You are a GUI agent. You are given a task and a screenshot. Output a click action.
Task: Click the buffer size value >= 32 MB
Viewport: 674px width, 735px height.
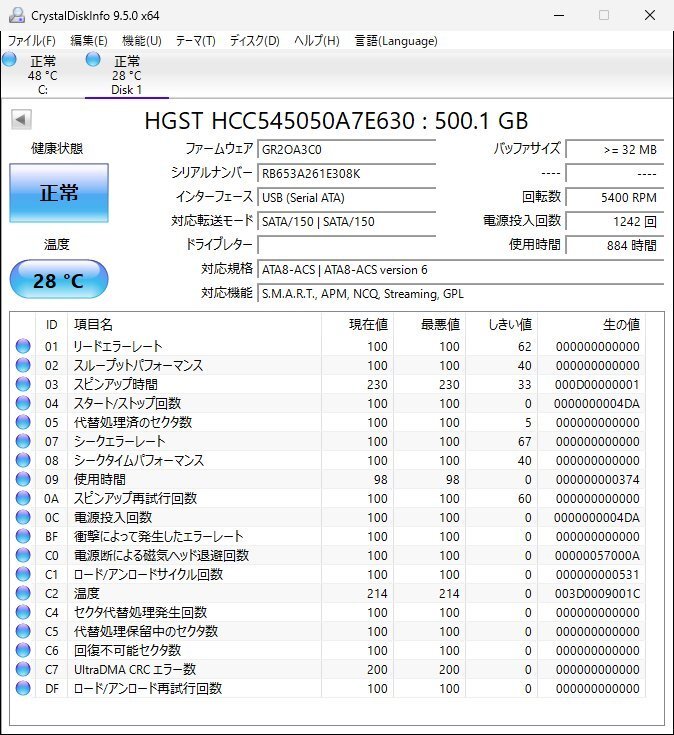click(x=615, y=150)
